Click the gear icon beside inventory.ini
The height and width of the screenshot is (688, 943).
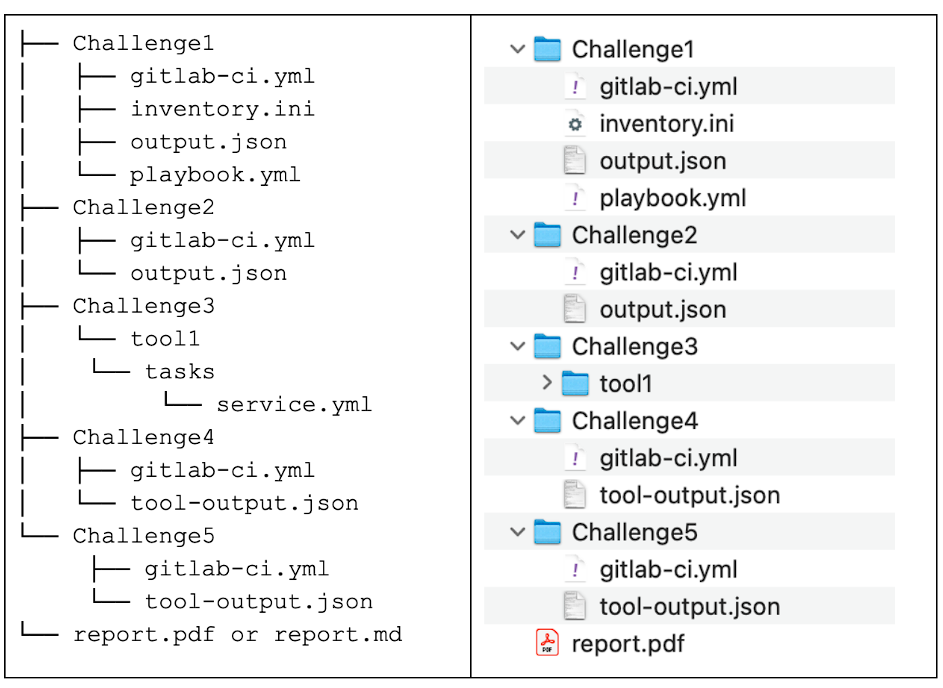[576, 124]
